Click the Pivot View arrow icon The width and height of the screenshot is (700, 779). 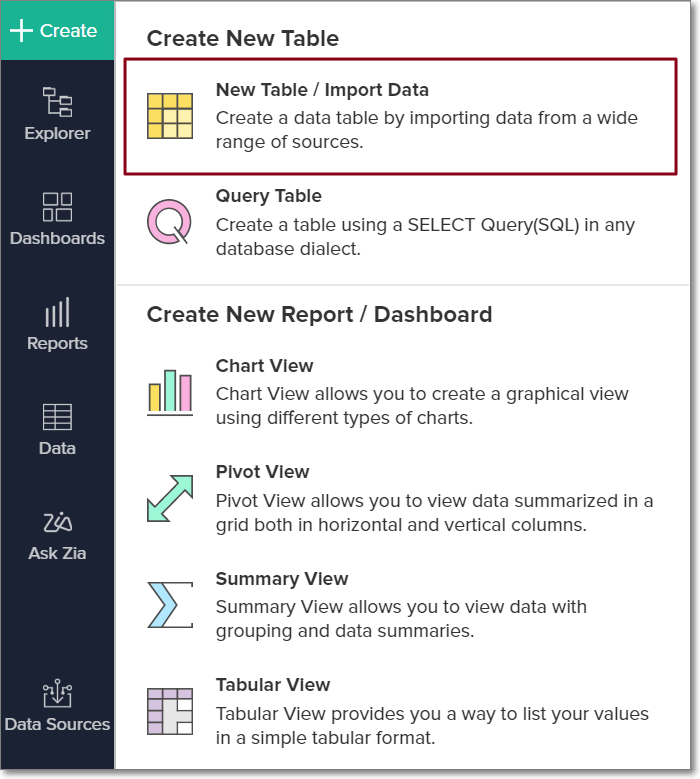point(169,498)
